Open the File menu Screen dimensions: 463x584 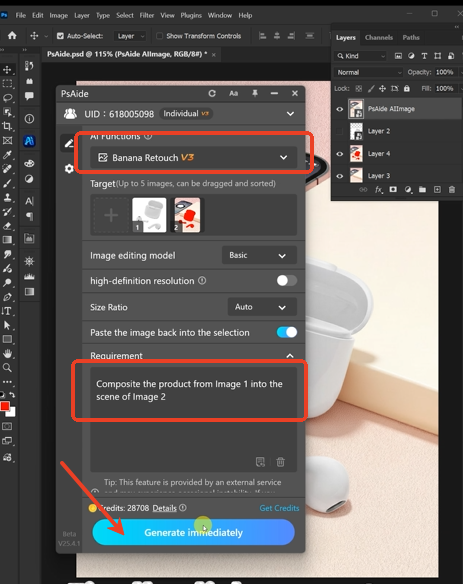click(20, 15)
